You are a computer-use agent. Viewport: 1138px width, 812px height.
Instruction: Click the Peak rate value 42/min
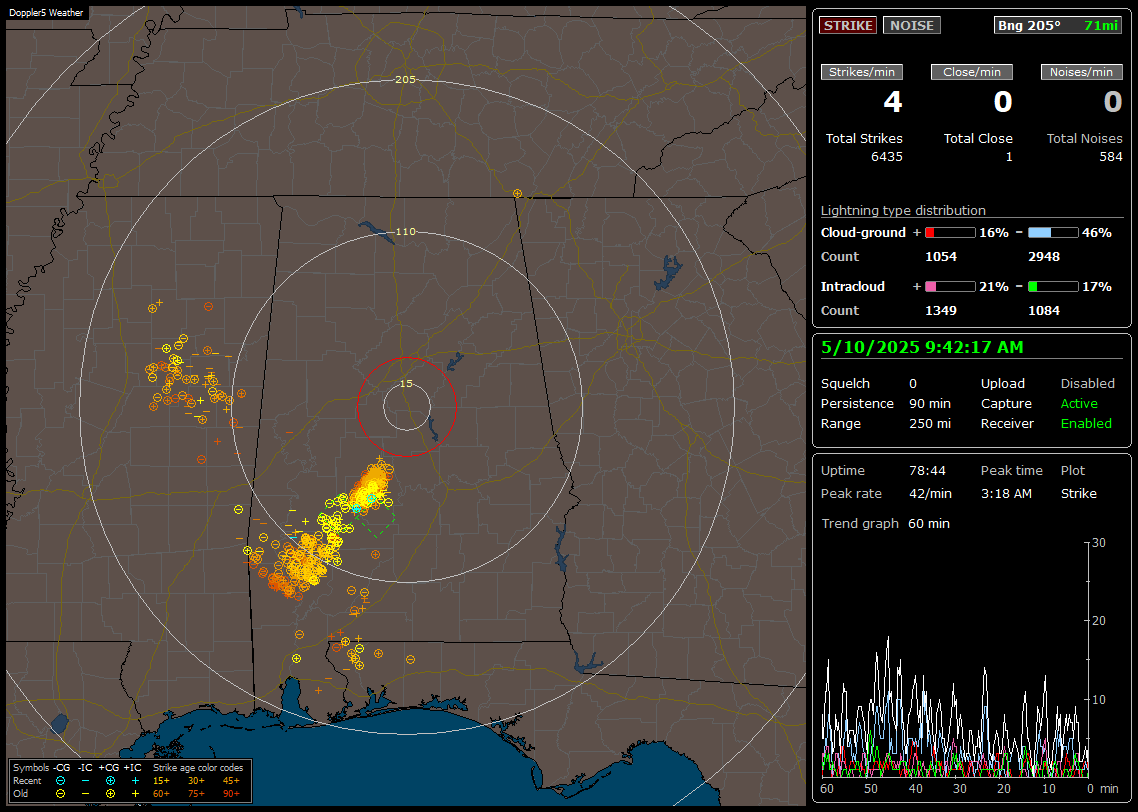click(930, 494)
